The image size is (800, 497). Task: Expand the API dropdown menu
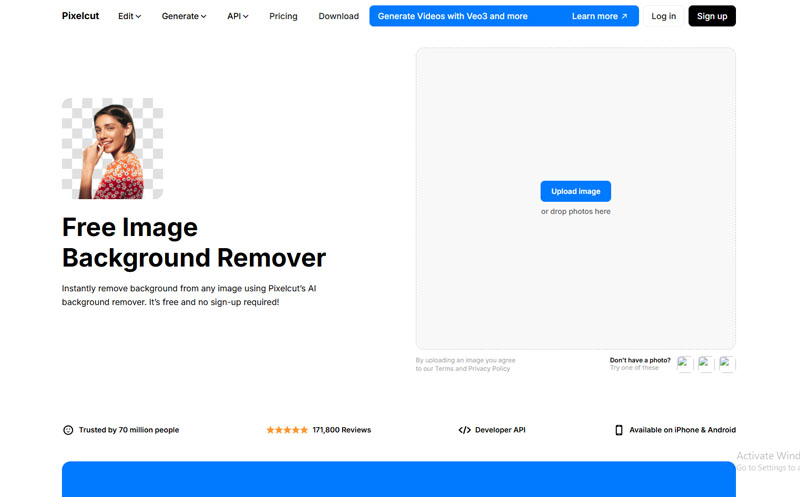pos(238,16)
